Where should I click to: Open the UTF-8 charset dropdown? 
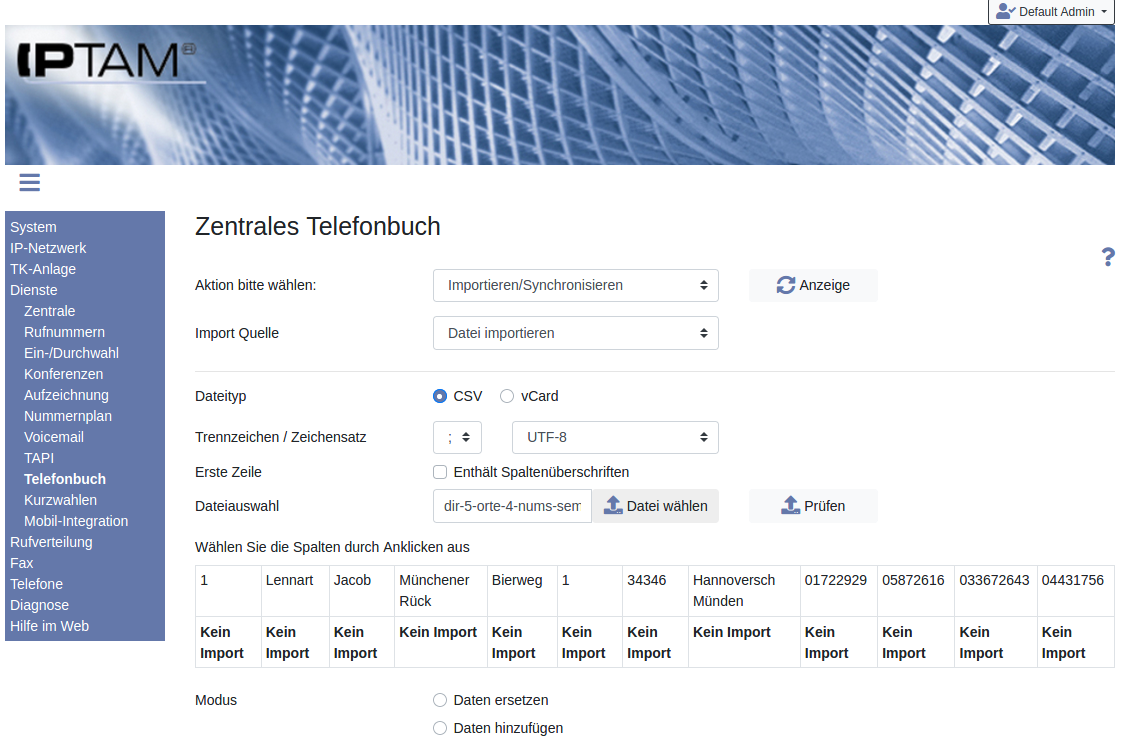pos(614,437)
